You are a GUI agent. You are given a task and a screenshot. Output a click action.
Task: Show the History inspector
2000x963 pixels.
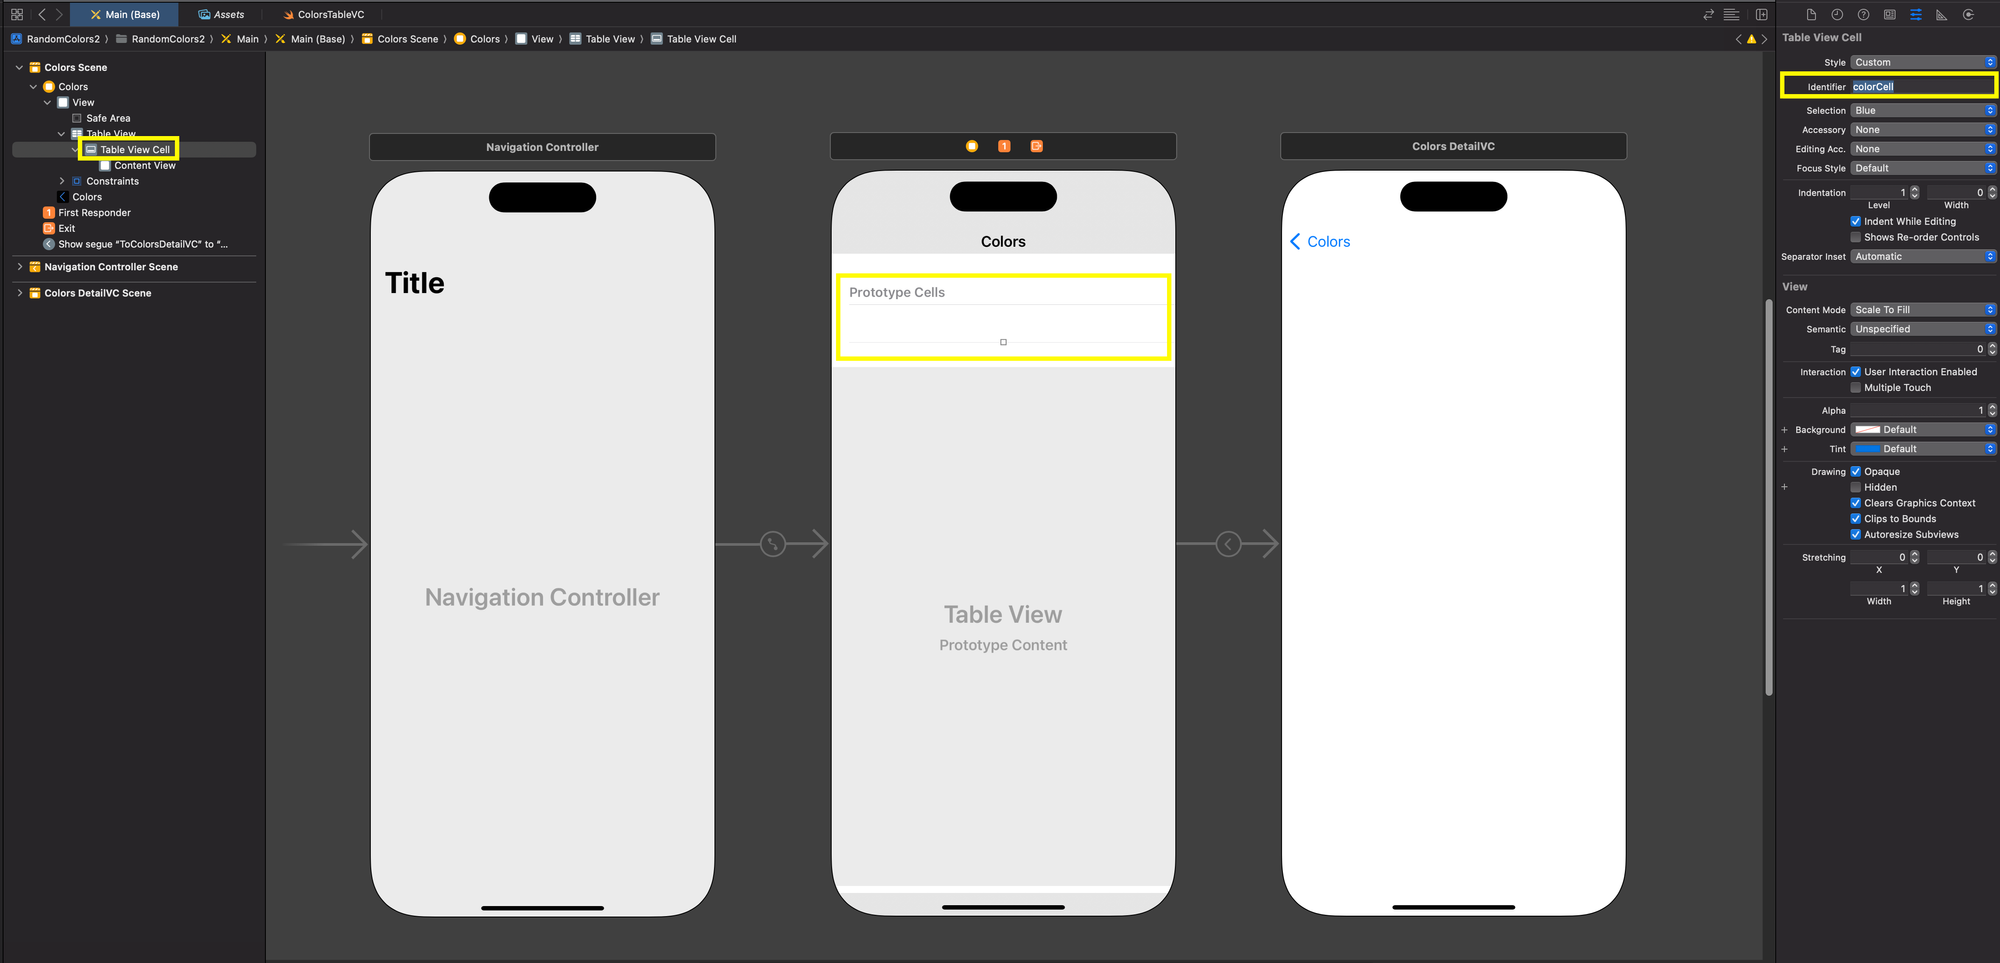(1837, 14)
